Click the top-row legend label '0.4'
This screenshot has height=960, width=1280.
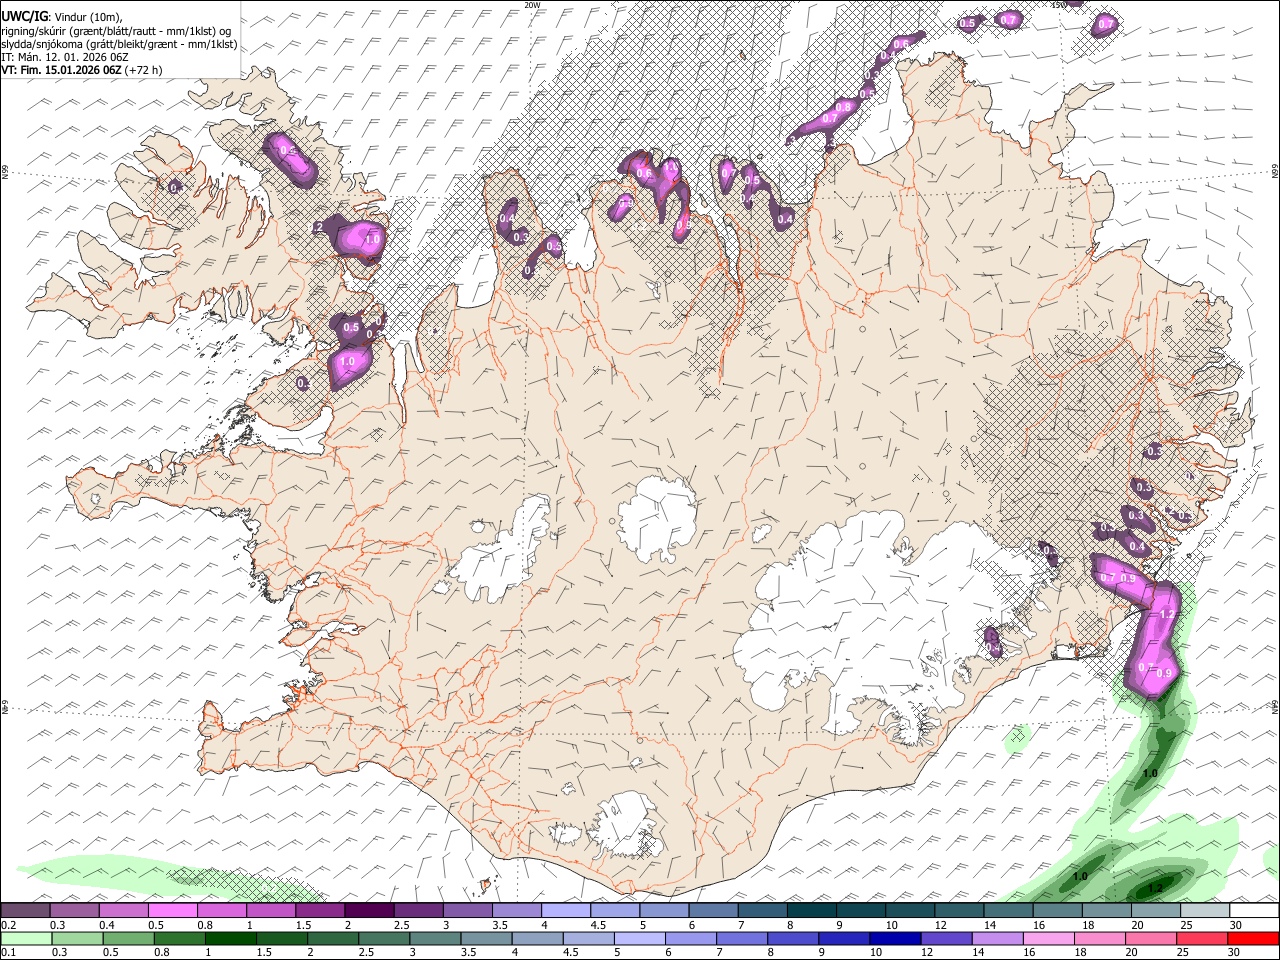pos(107,925)
